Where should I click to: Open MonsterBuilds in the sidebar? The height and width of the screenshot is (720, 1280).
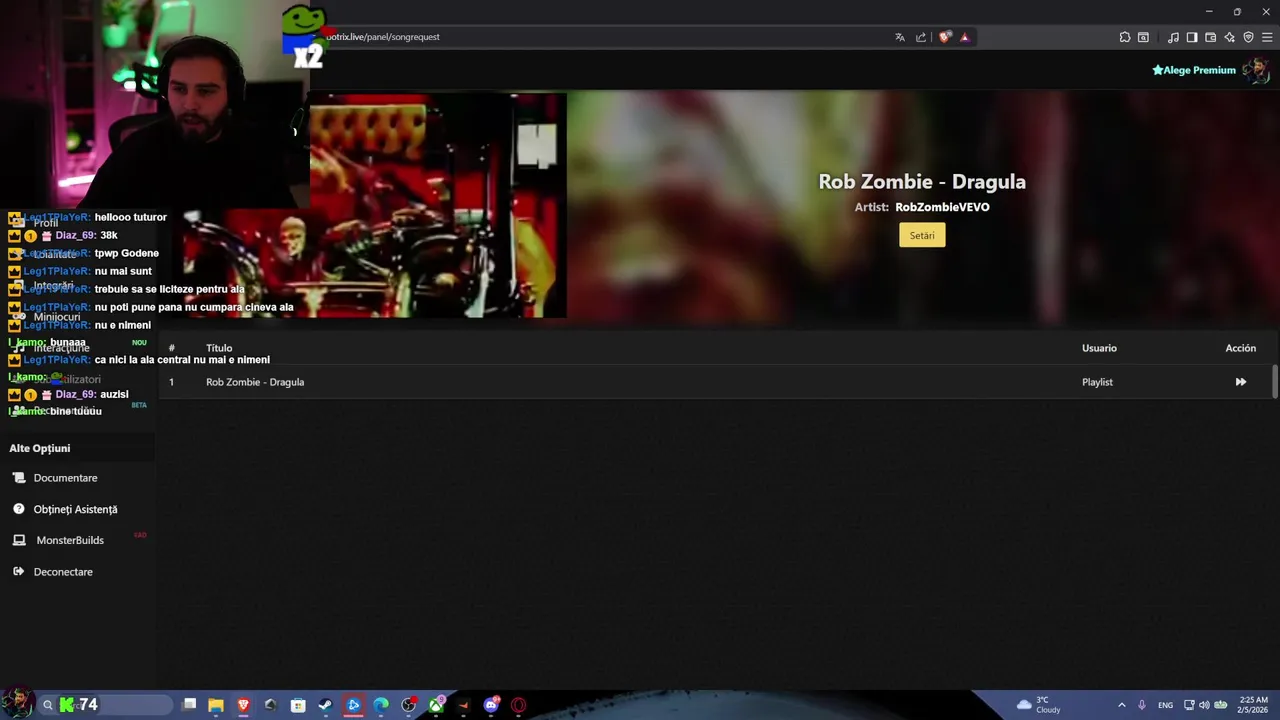click(70, 540)
